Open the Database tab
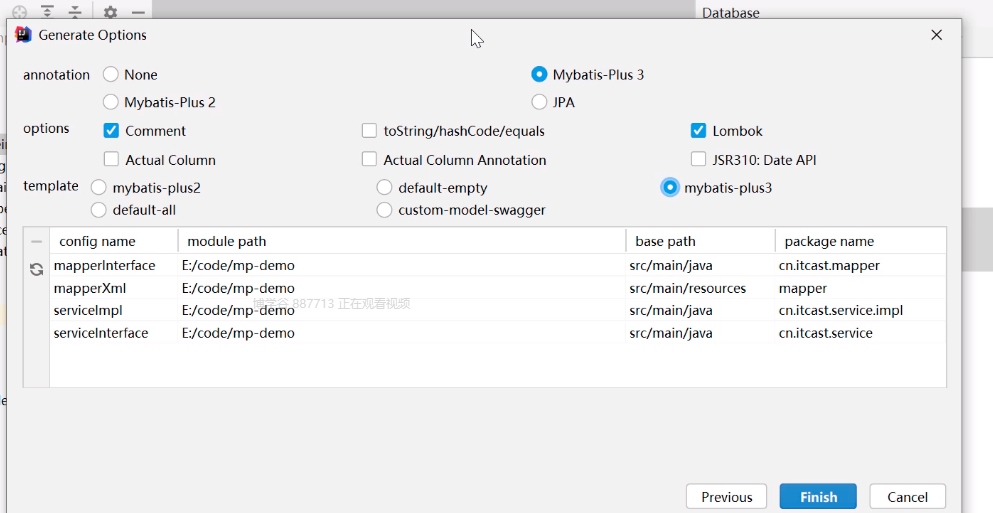 [731, 13]
